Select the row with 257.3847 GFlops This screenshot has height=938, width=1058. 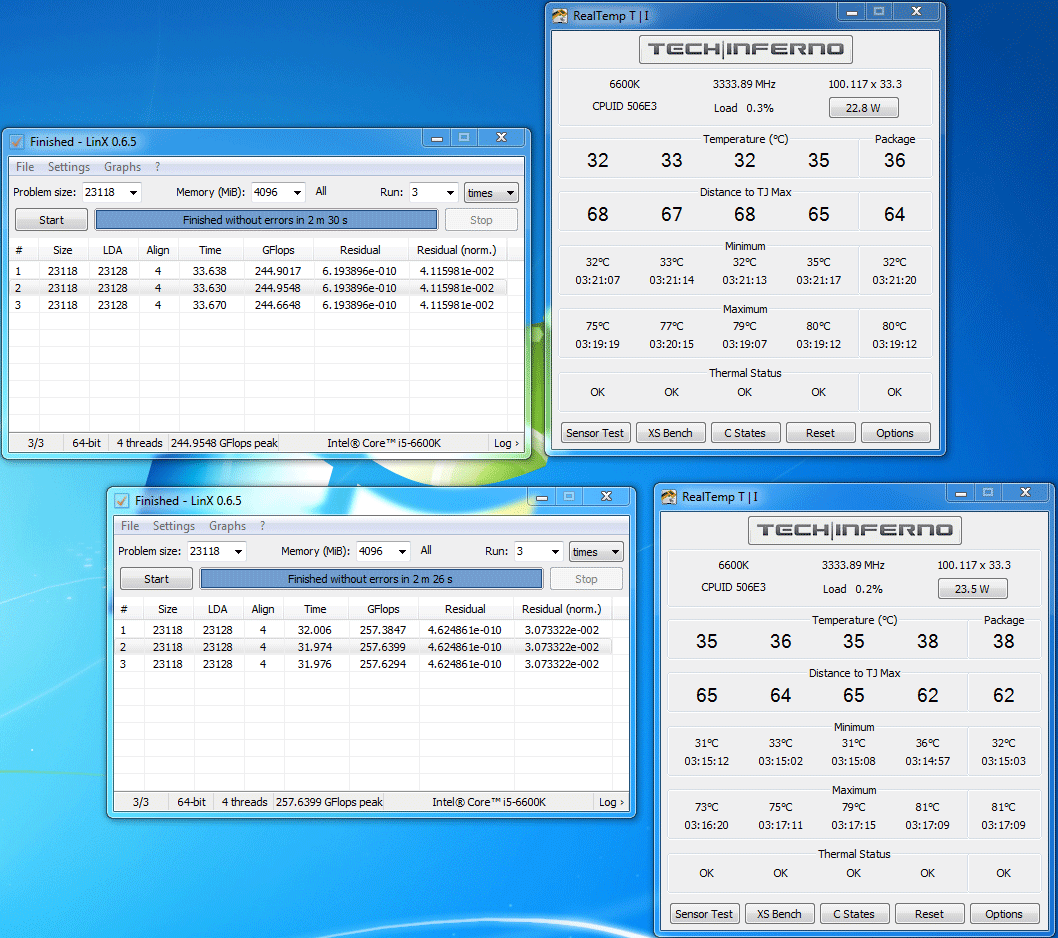coord(363,630)
